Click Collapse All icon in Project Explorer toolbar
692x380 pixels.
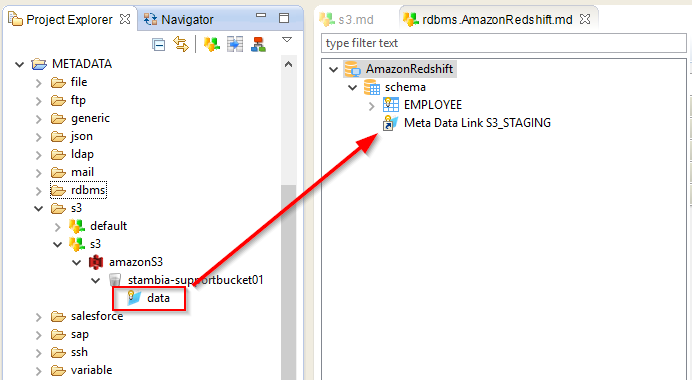[x=158, y=45]
